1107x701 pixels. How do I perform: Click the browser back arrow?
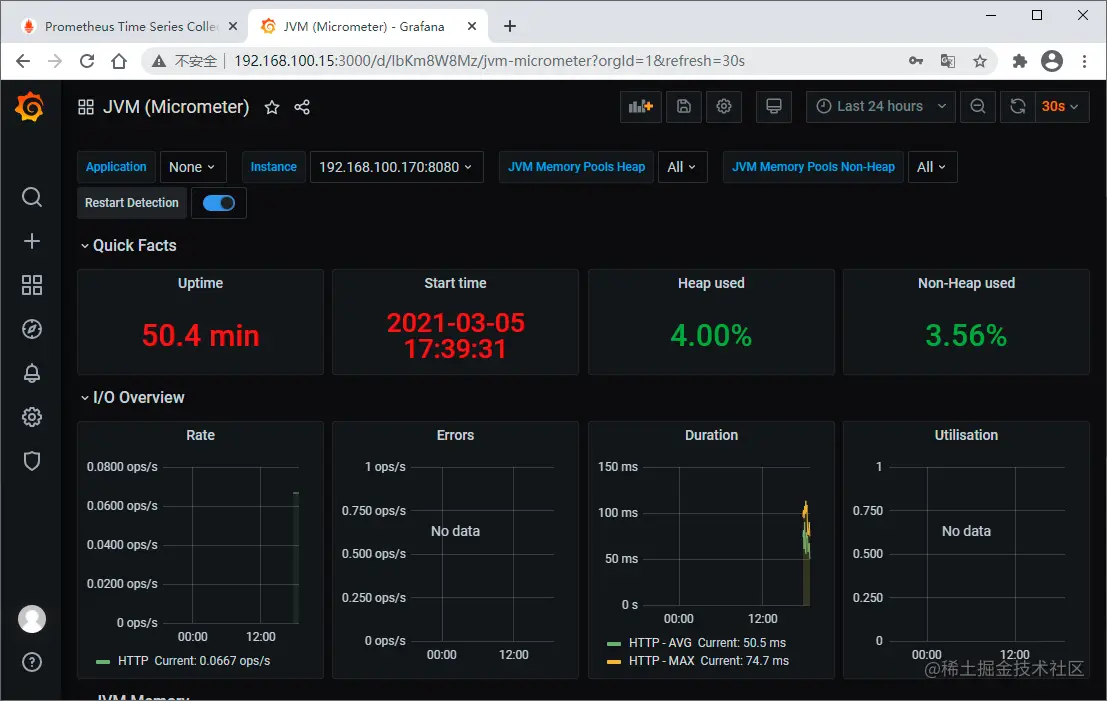[x=23, y=61]
